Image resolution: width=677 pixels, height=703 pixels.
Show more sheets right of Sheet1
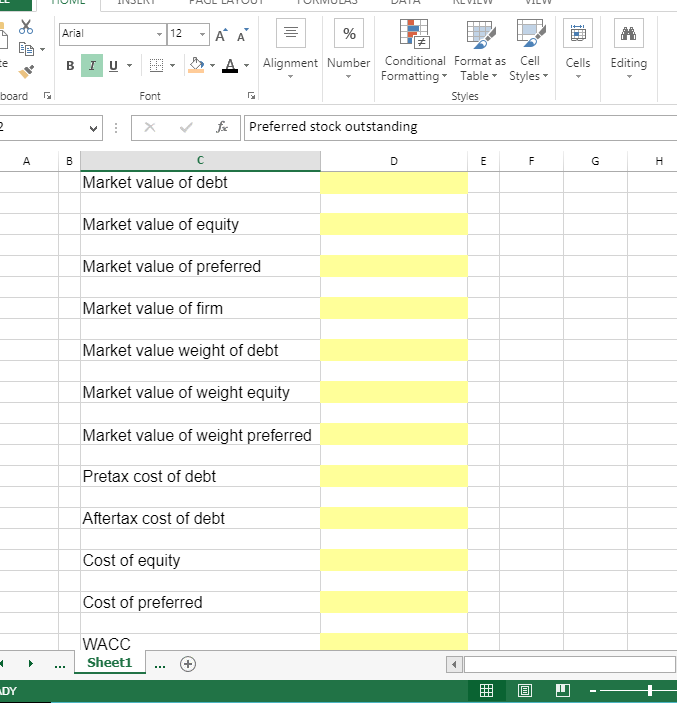click(x=160, y=665)
